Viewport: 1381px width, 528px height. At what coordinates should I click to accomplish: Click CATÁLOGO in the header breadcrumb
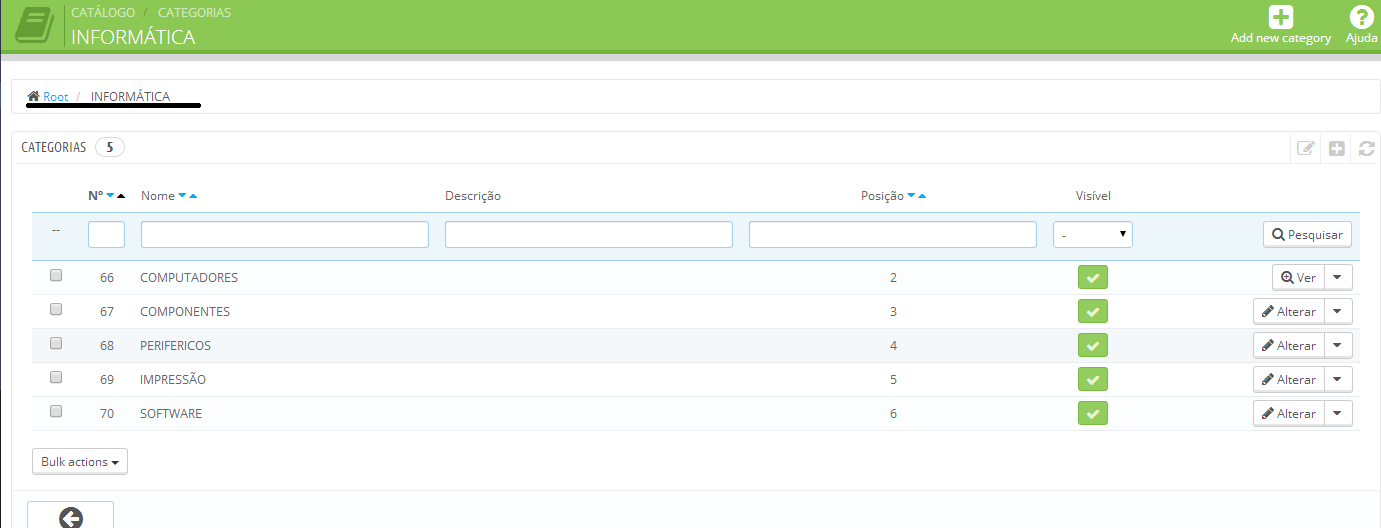(x=103, y=13)
